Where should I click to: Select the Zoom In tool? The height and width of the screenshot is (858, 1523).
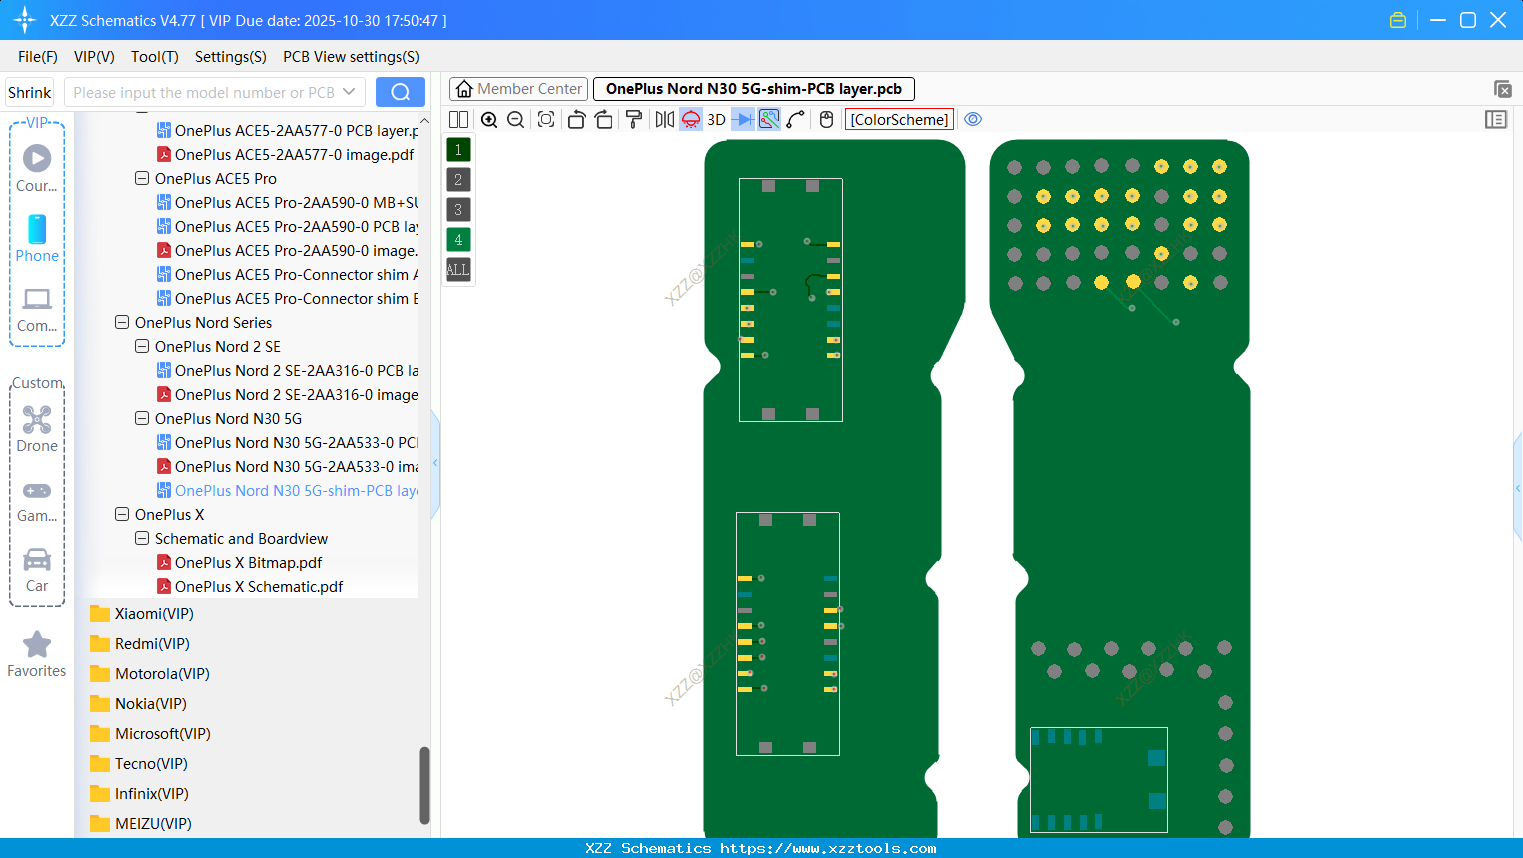point(489,119)
